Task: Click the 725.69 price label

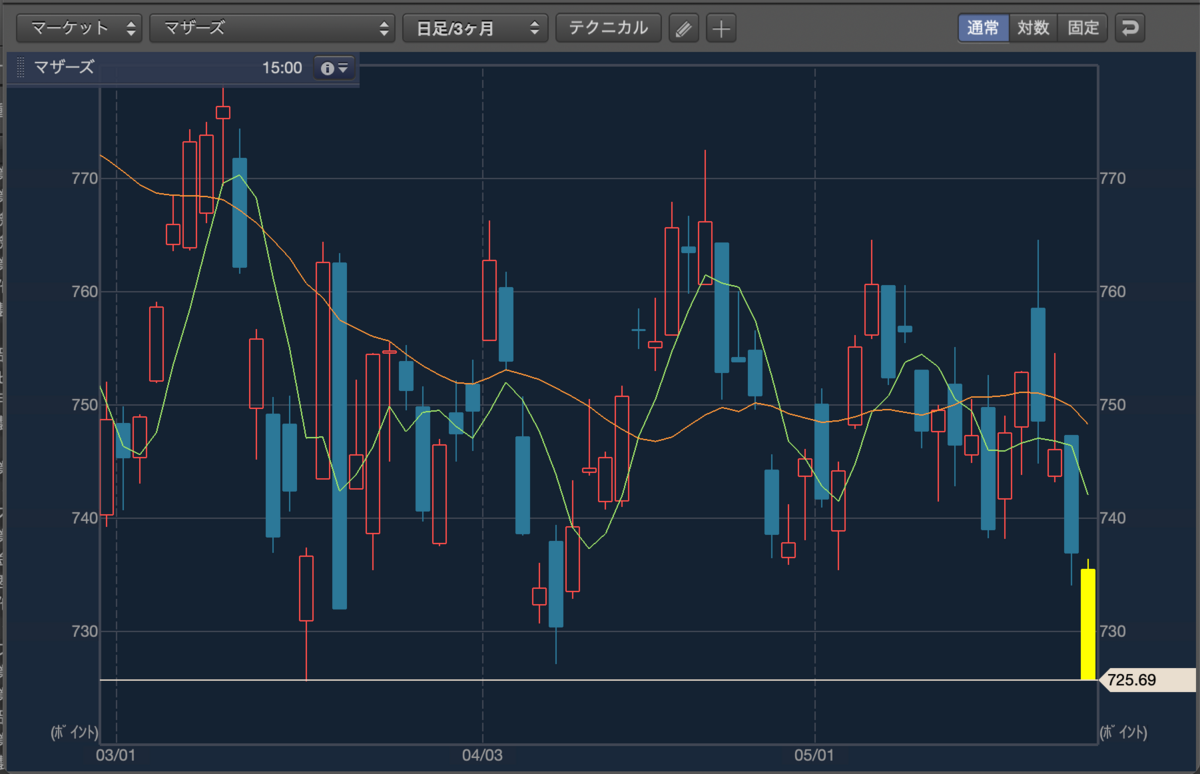Action: (x=1146, y=680)
